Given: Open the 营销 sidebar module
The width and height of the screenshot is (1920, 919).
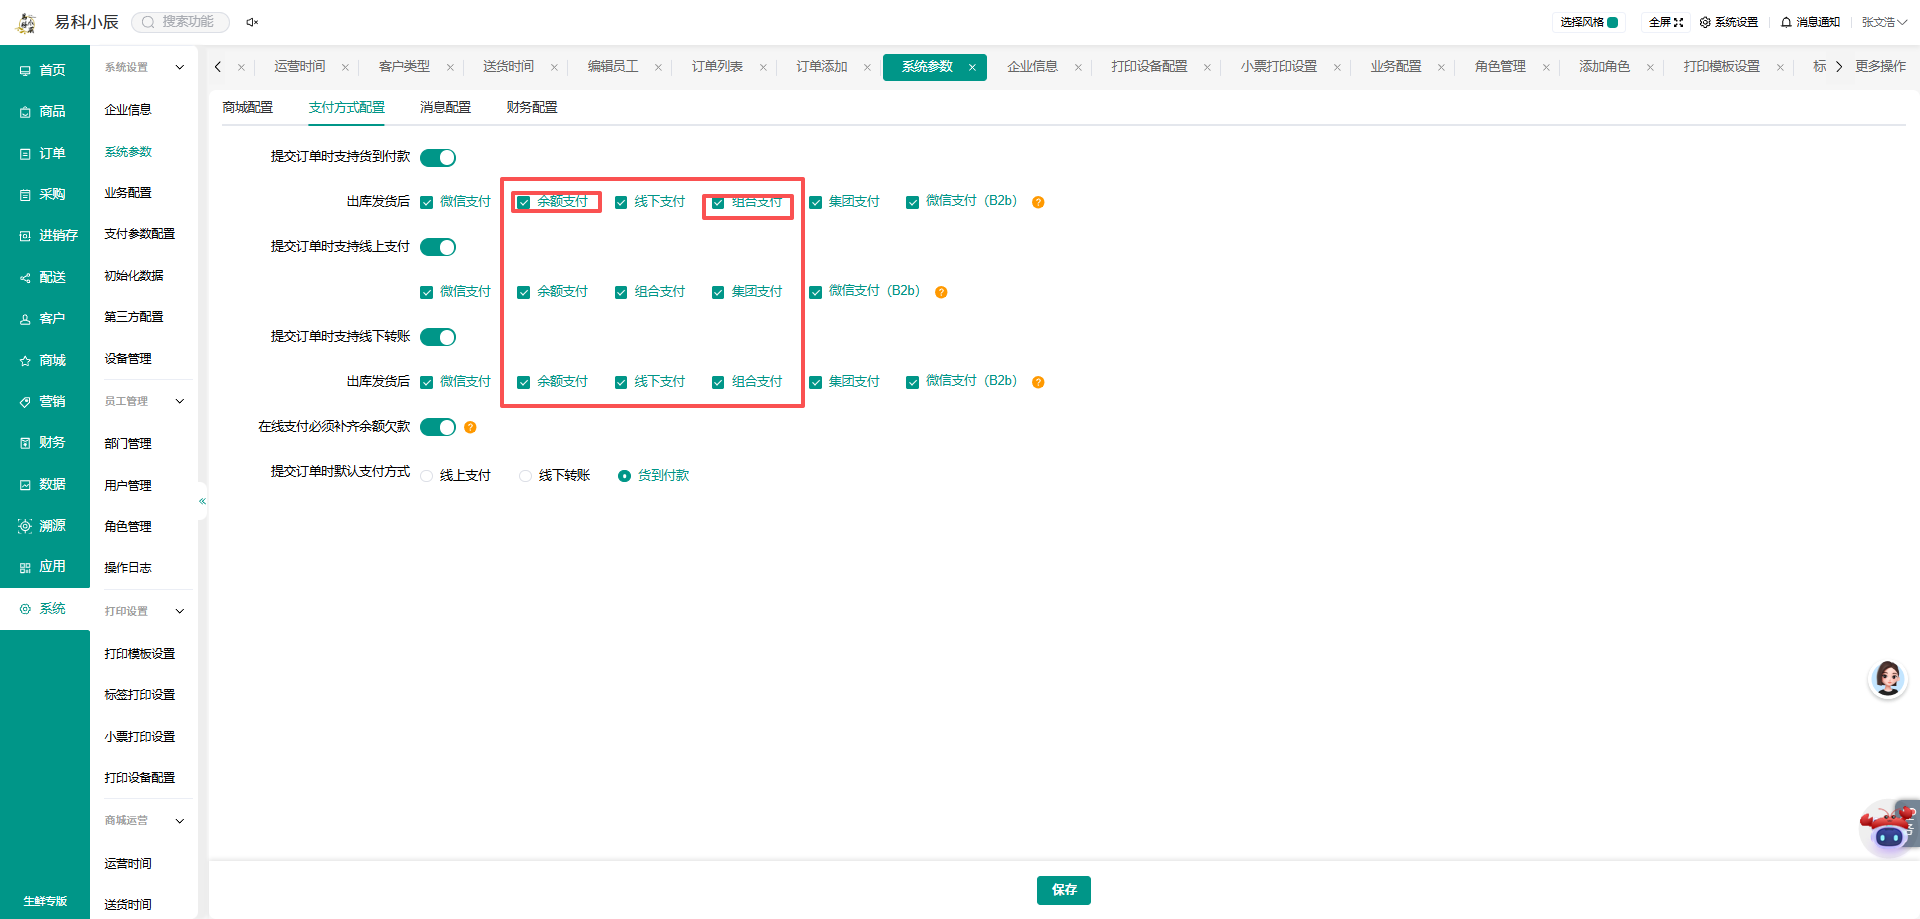Looking at the screenshot, I should [44, 402].
